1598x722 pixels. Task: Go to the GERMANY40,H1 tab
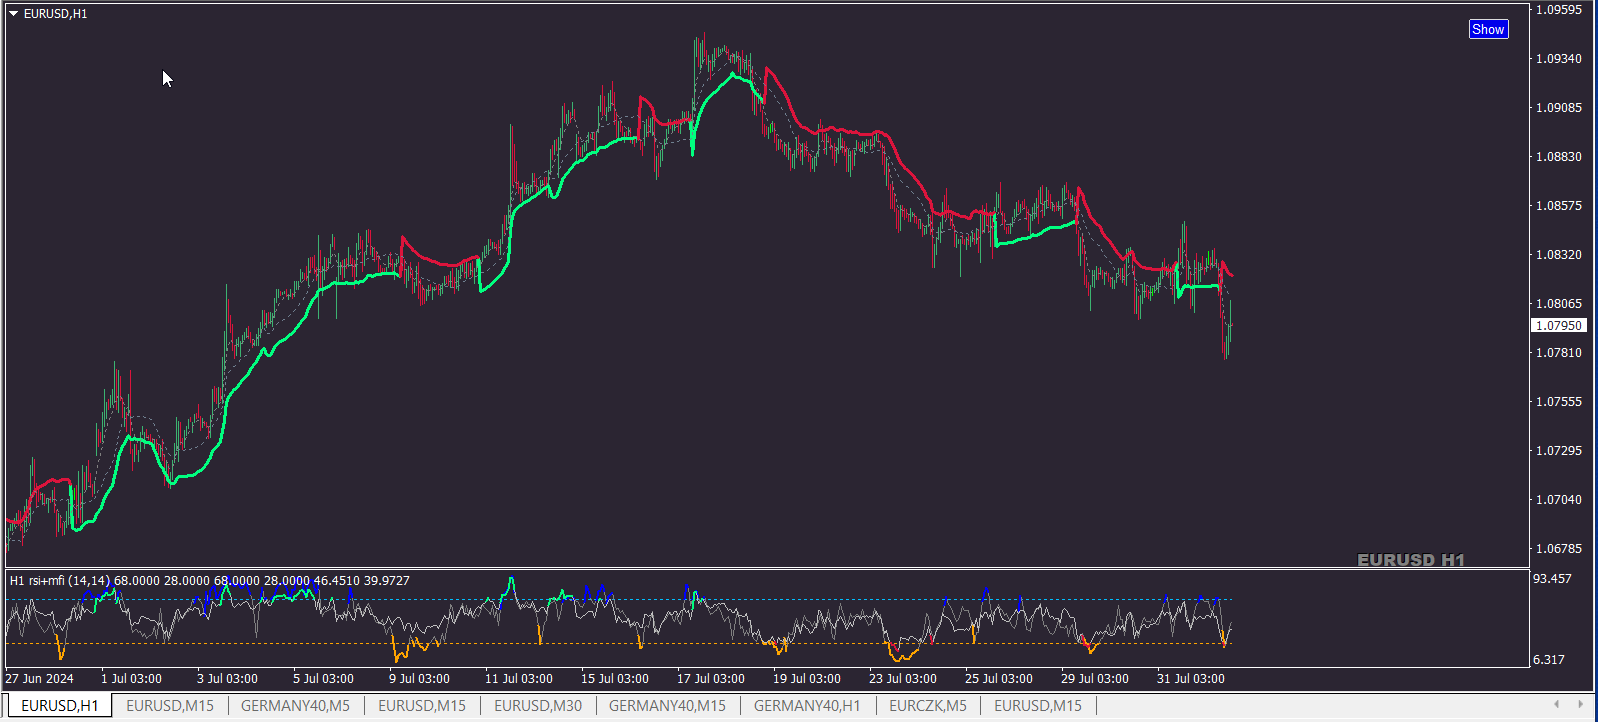(807, 705)
